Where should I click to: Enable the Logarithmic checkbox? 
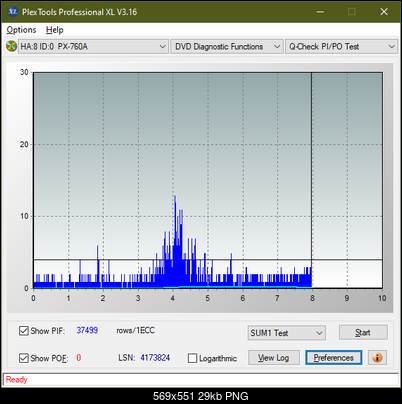pos(192,358)
